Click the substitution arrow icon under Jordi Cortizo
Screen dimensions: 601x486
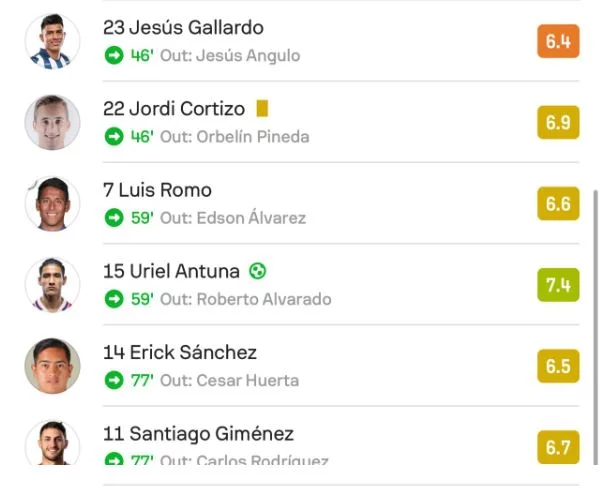click(114, 136)
